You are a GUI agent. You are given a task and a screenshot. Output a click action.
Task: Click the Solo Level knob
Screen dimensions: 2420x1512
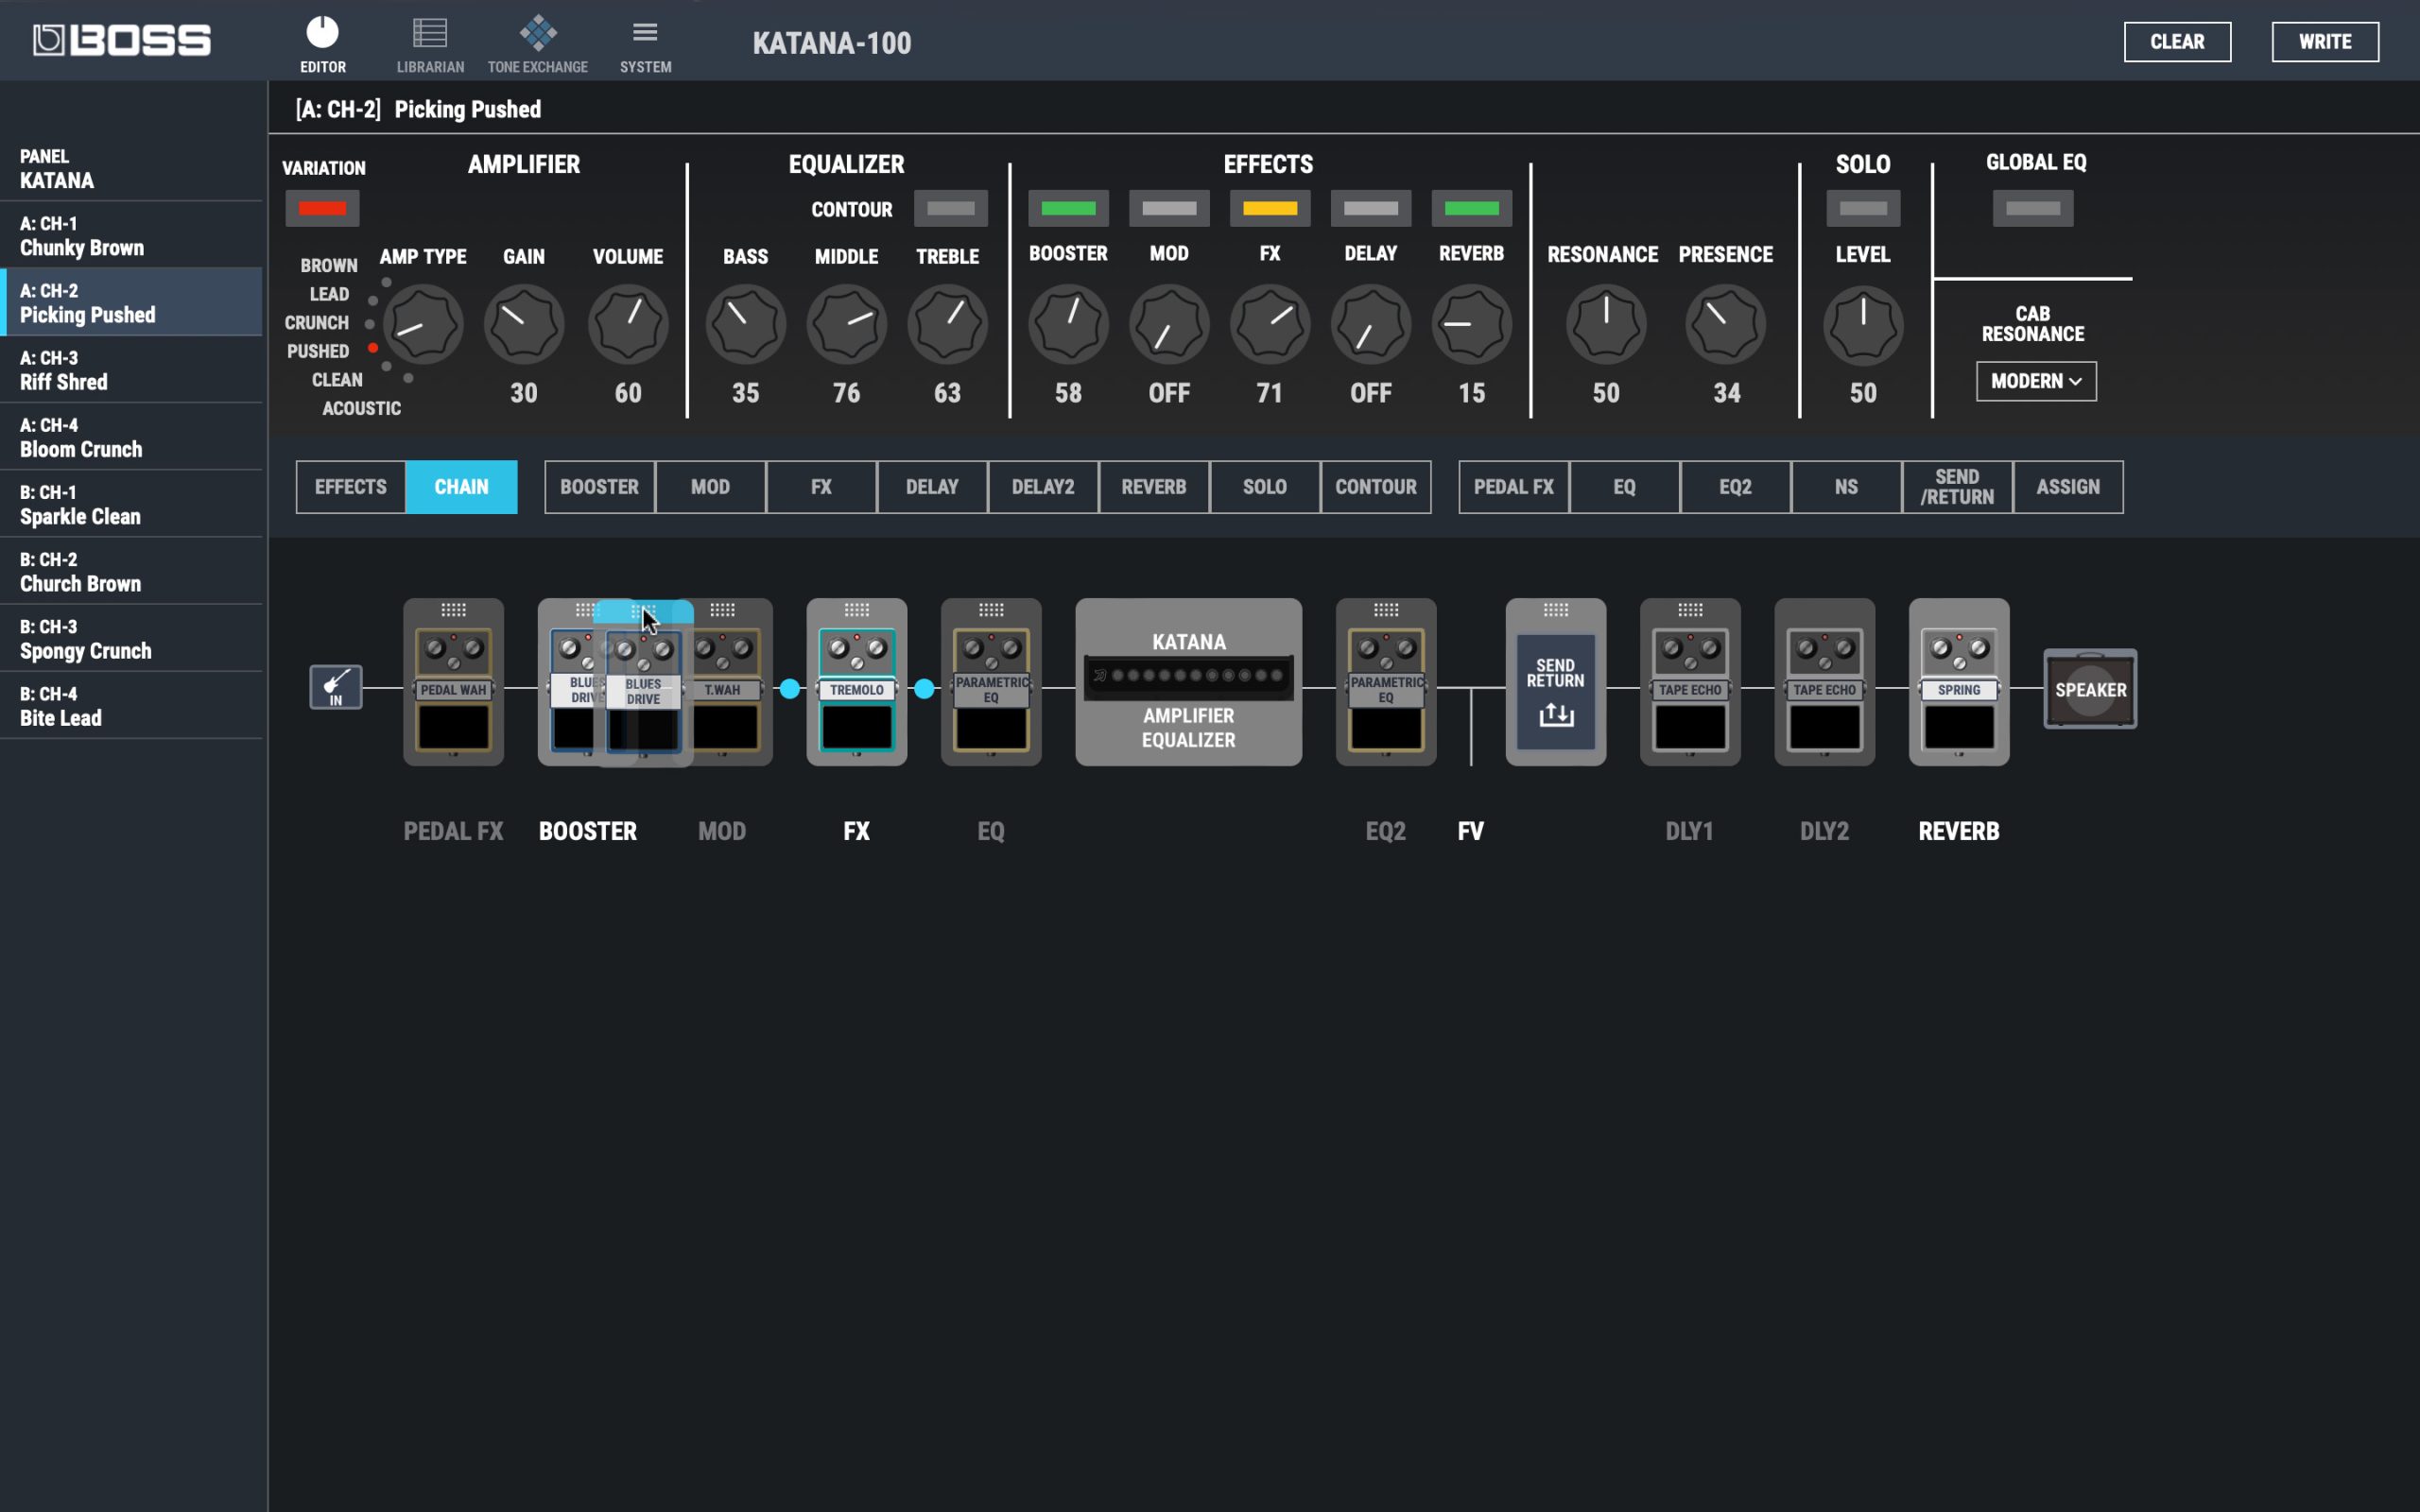click(1863, 324)
